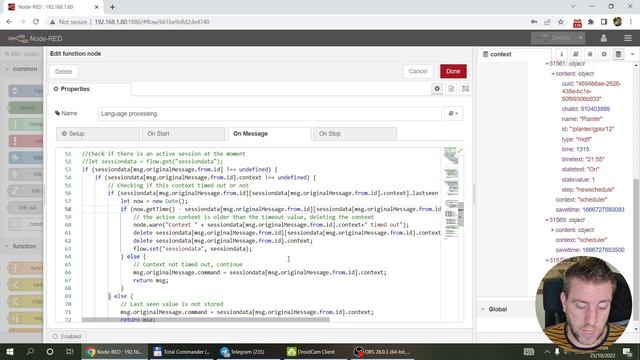The image size is (640, 360).
Task: Click the savetime value 1666727580083
Action: [x=603, y=209]
